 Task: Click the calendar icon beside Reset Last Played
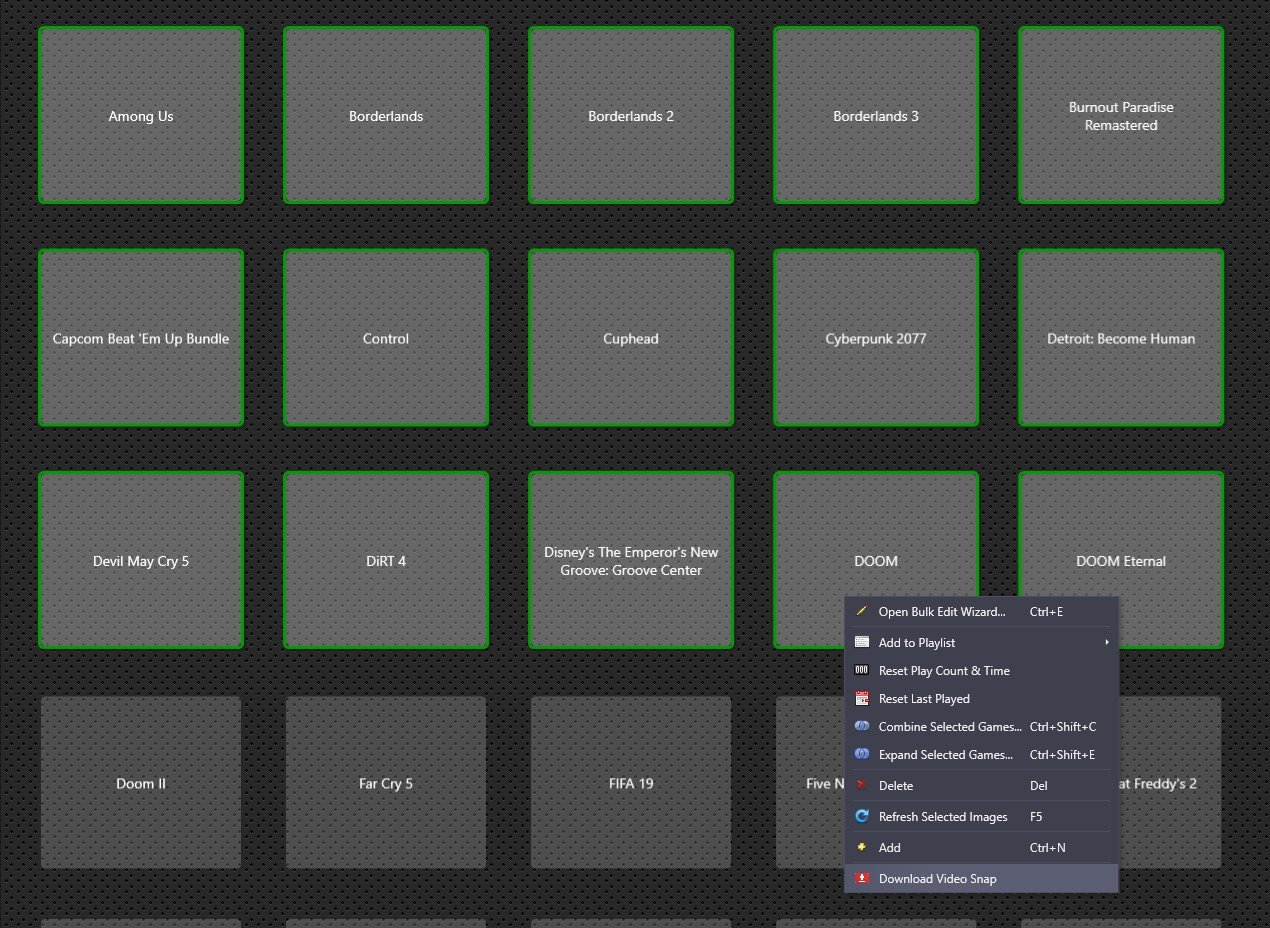(862, 698)
